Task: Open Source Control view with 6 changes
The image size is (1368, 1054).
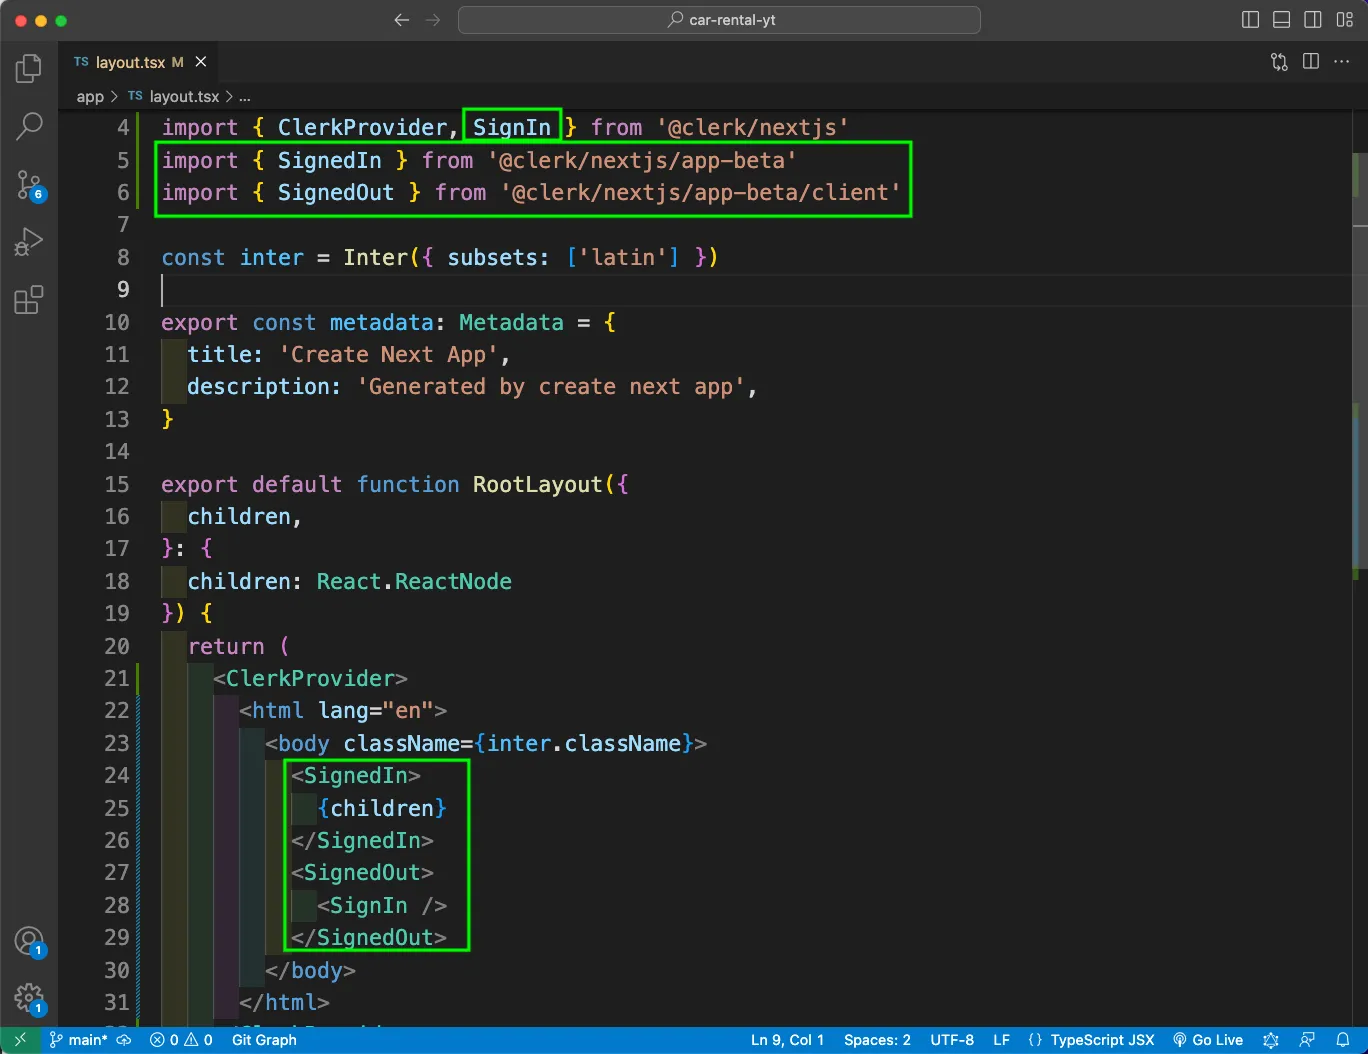Action: pos(29,184)
